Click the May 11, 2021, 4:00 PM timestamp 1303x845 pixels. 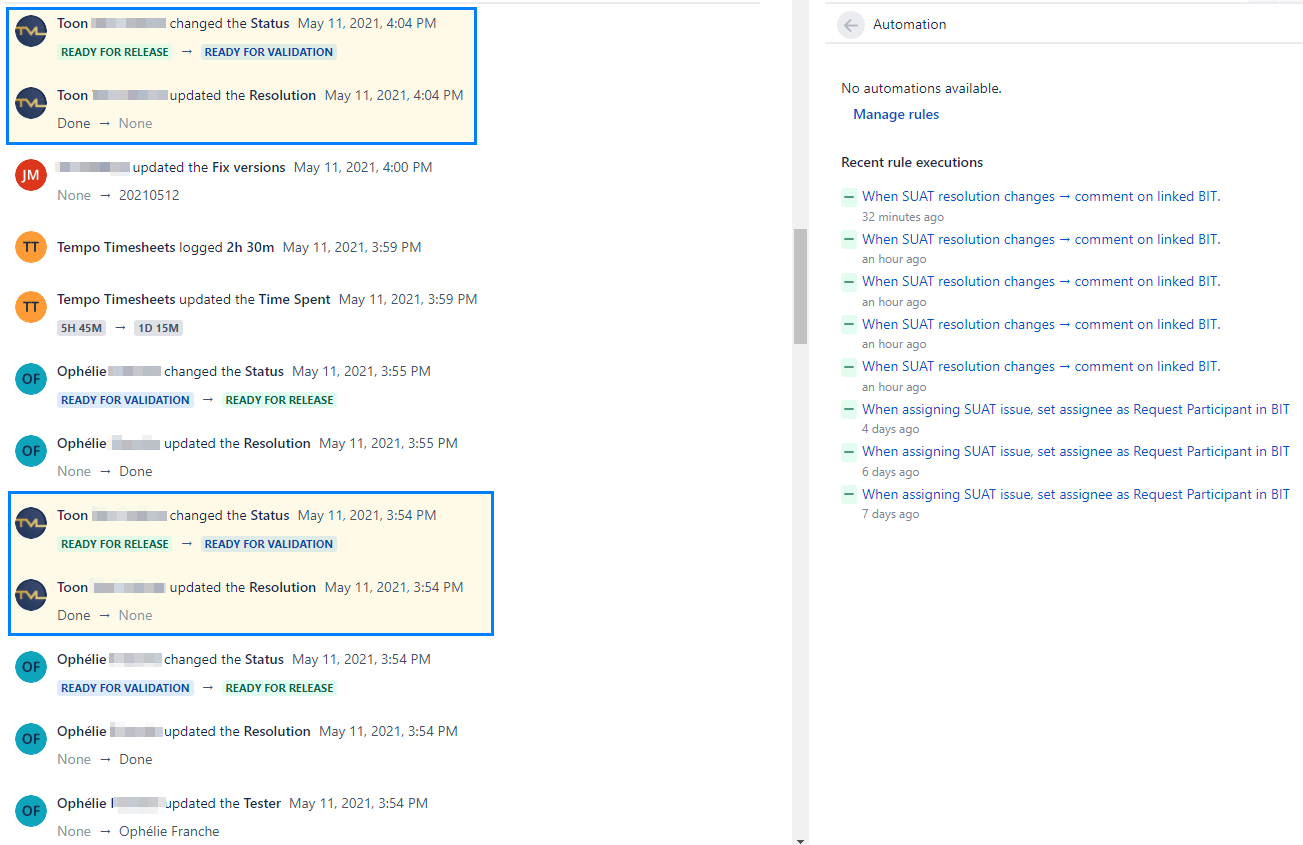tap(363, 167)
